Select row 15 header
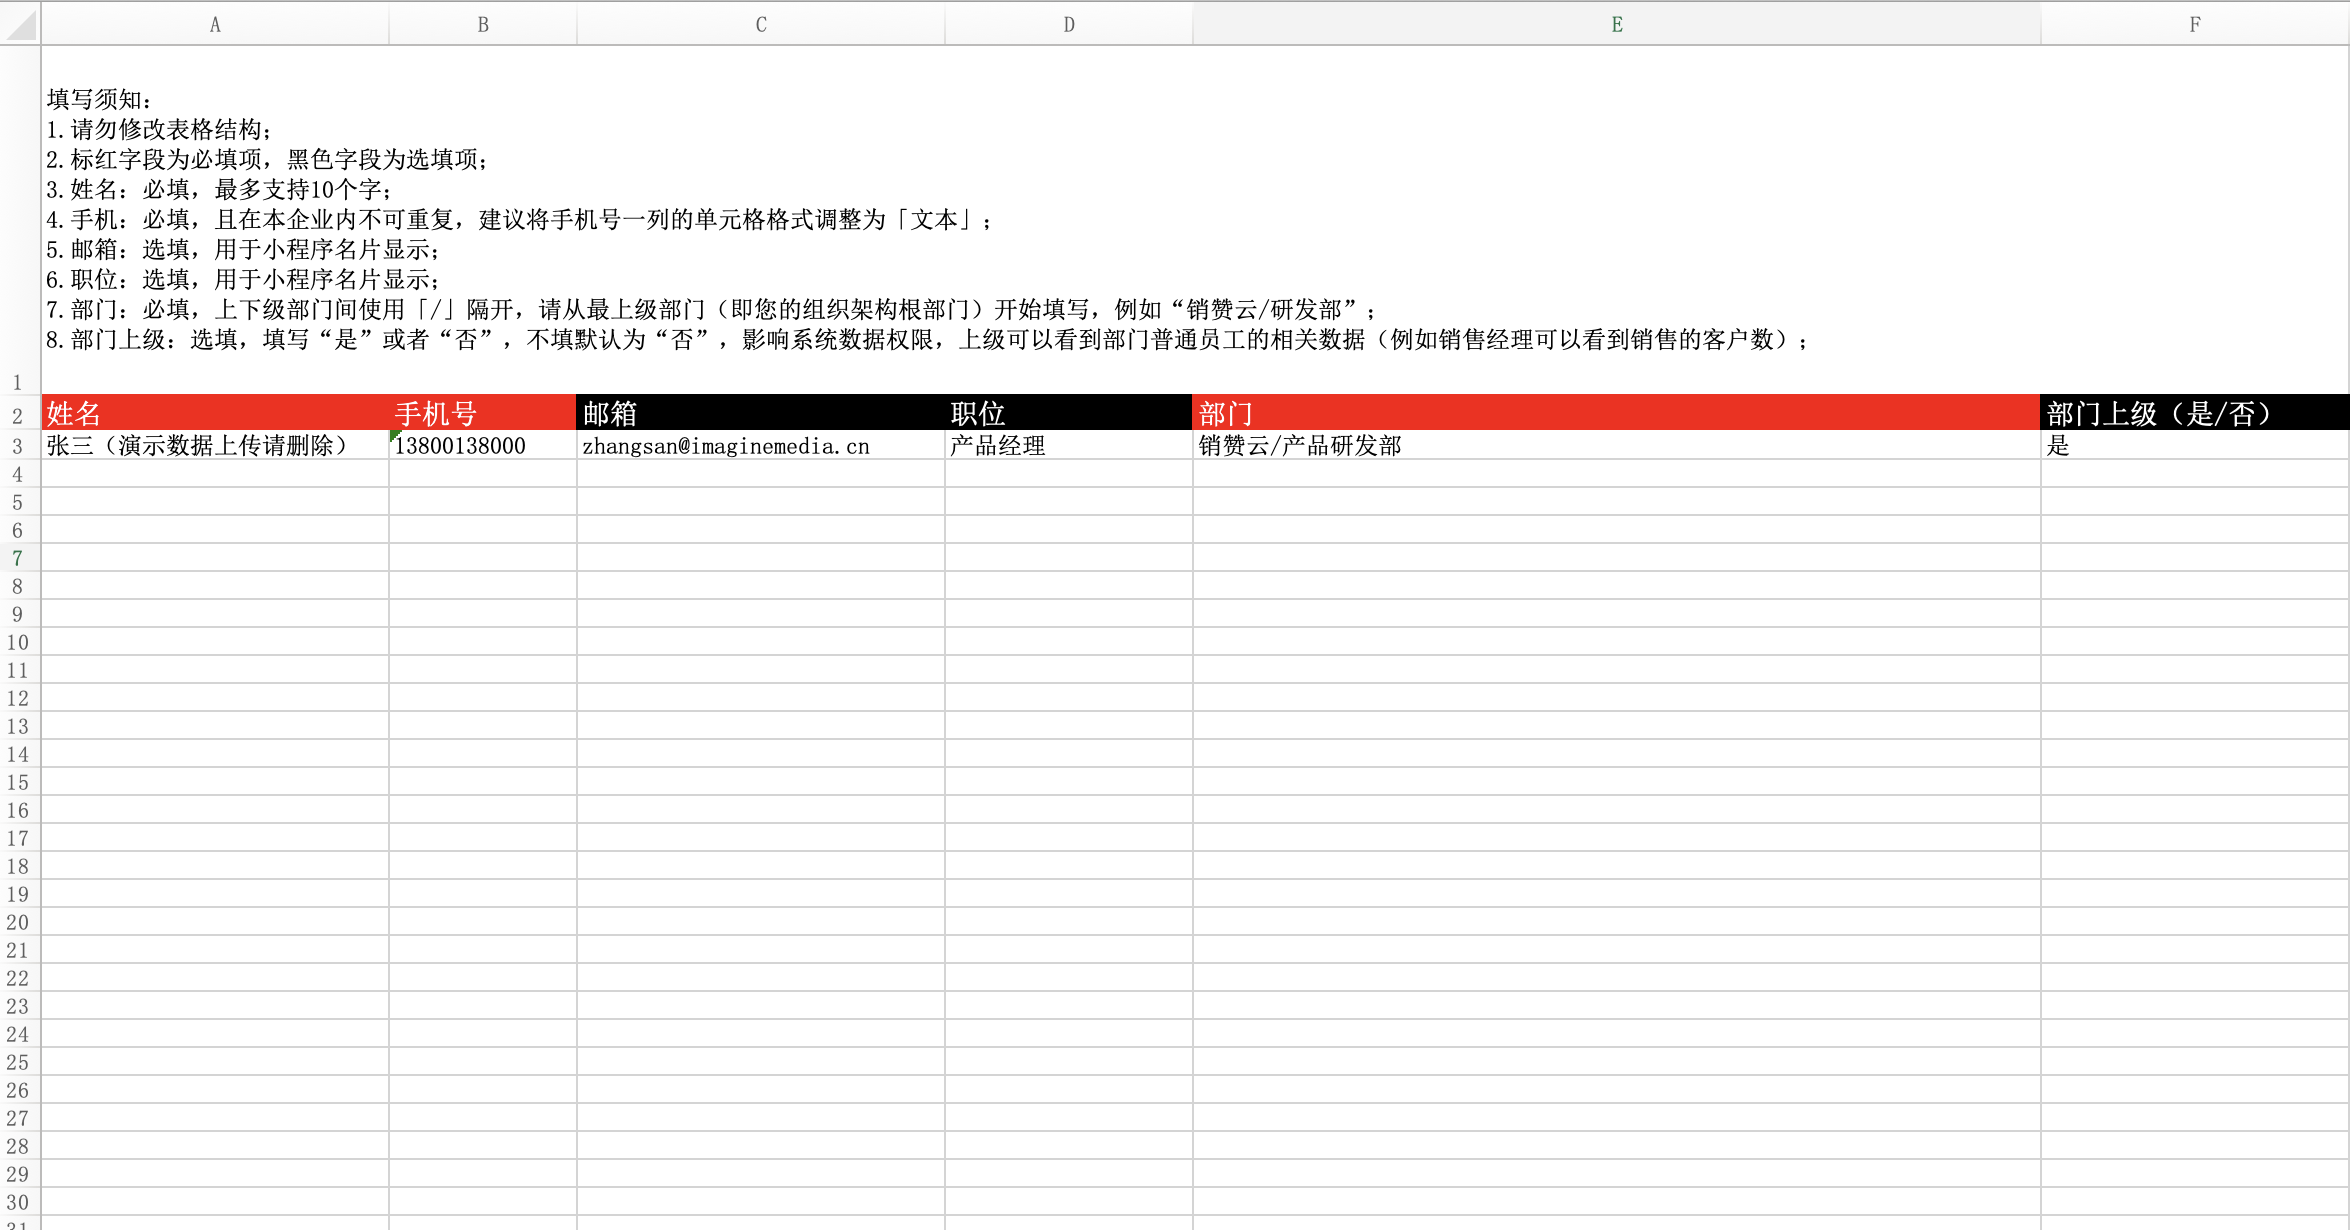Image resolution: width=2350 pixels, height=1230 pixels. coord(18,782)
